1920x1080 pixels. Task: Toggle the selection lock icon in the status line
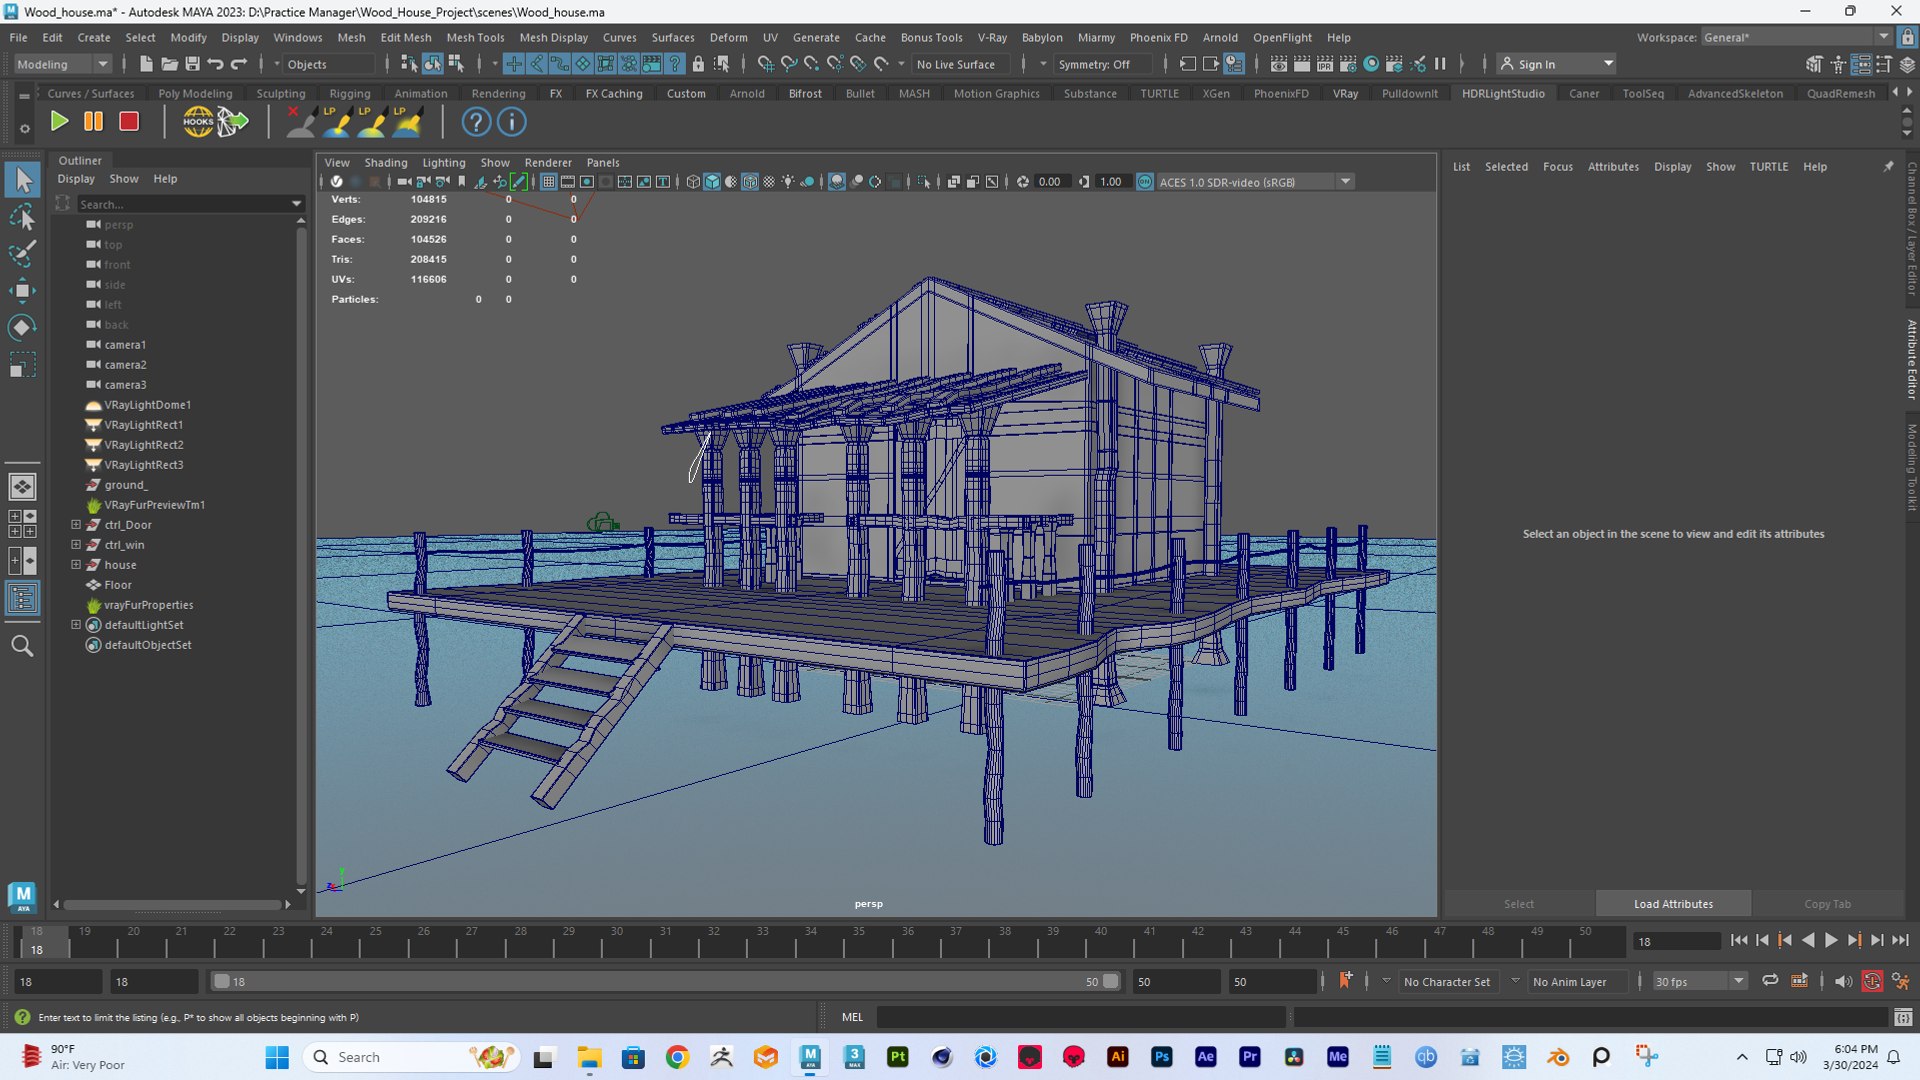[698, 64]
